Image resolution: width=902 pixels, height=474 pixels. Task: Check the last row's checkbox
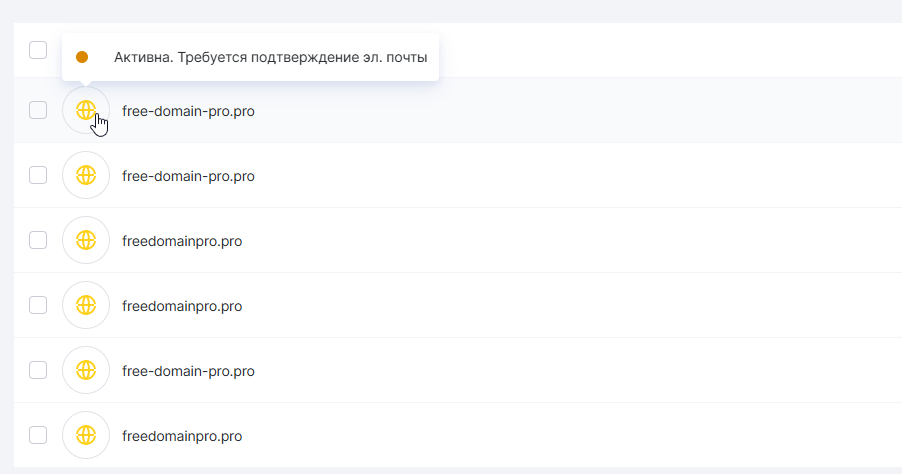pyautogui.click(x=38, y=435)
